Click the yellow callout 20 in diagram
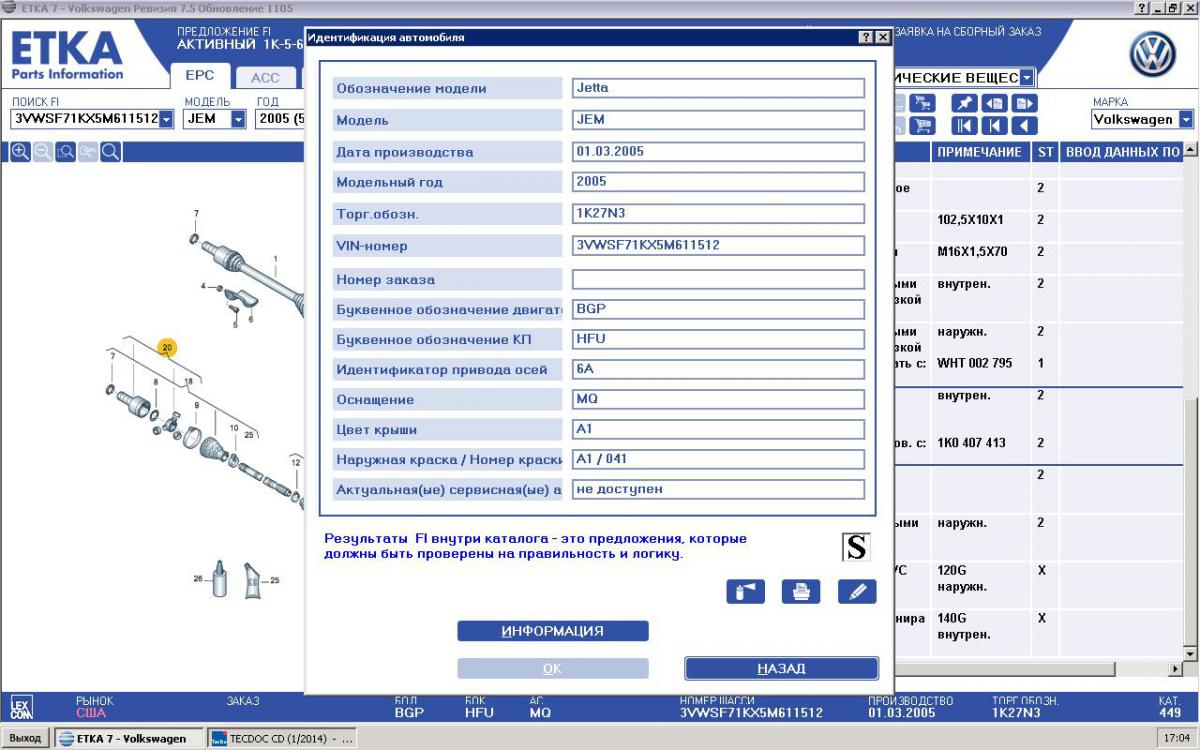The width and height of the screenshot is (1200, 750). coord(167,348)
